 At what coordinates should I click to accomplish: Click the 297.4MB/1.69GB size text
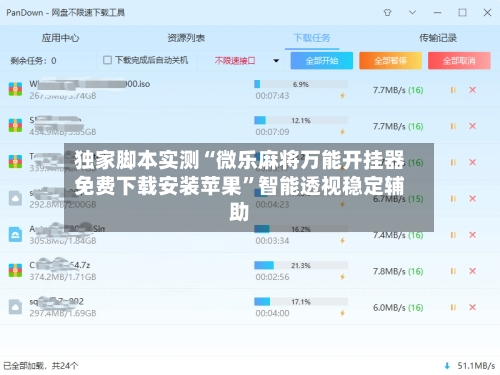(63, 313)
